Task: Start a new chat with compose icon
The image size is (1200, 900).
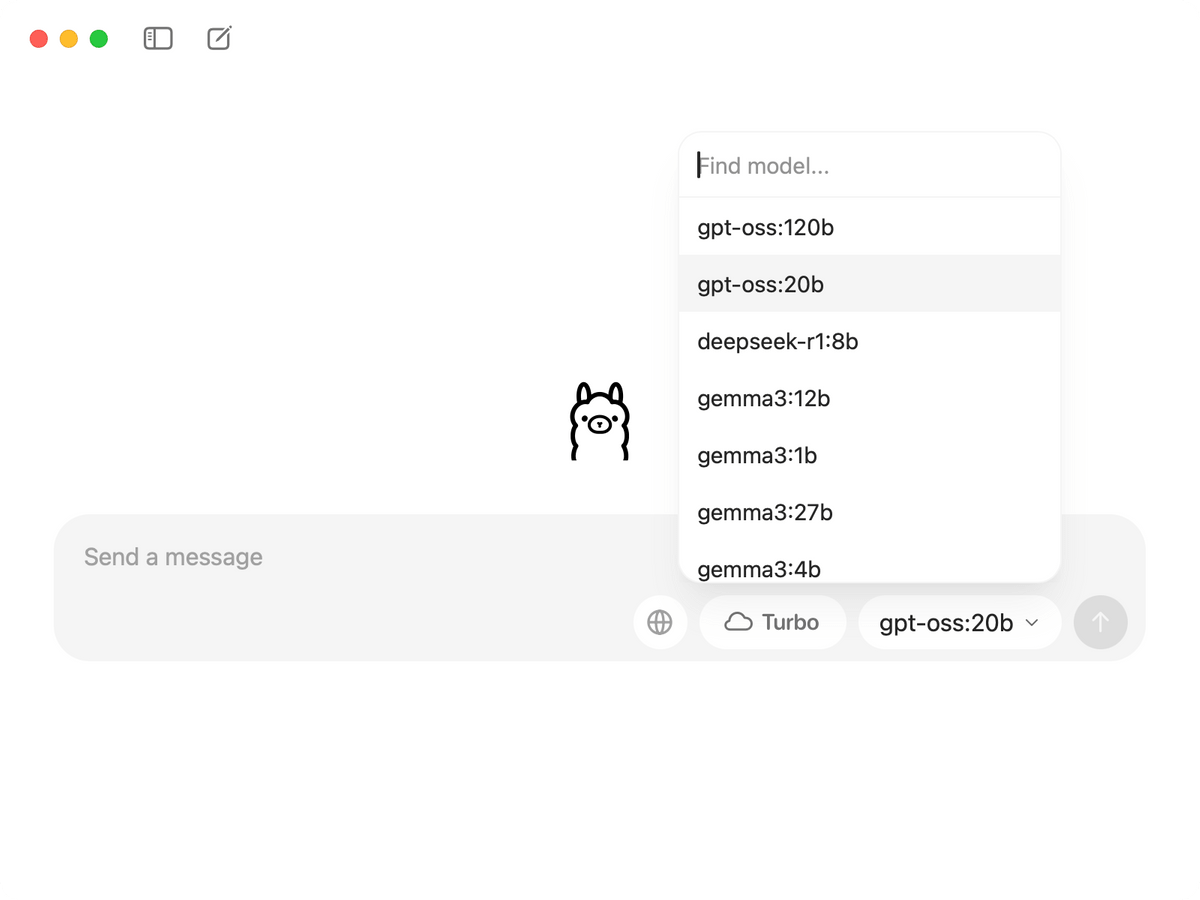Action: 219,39
